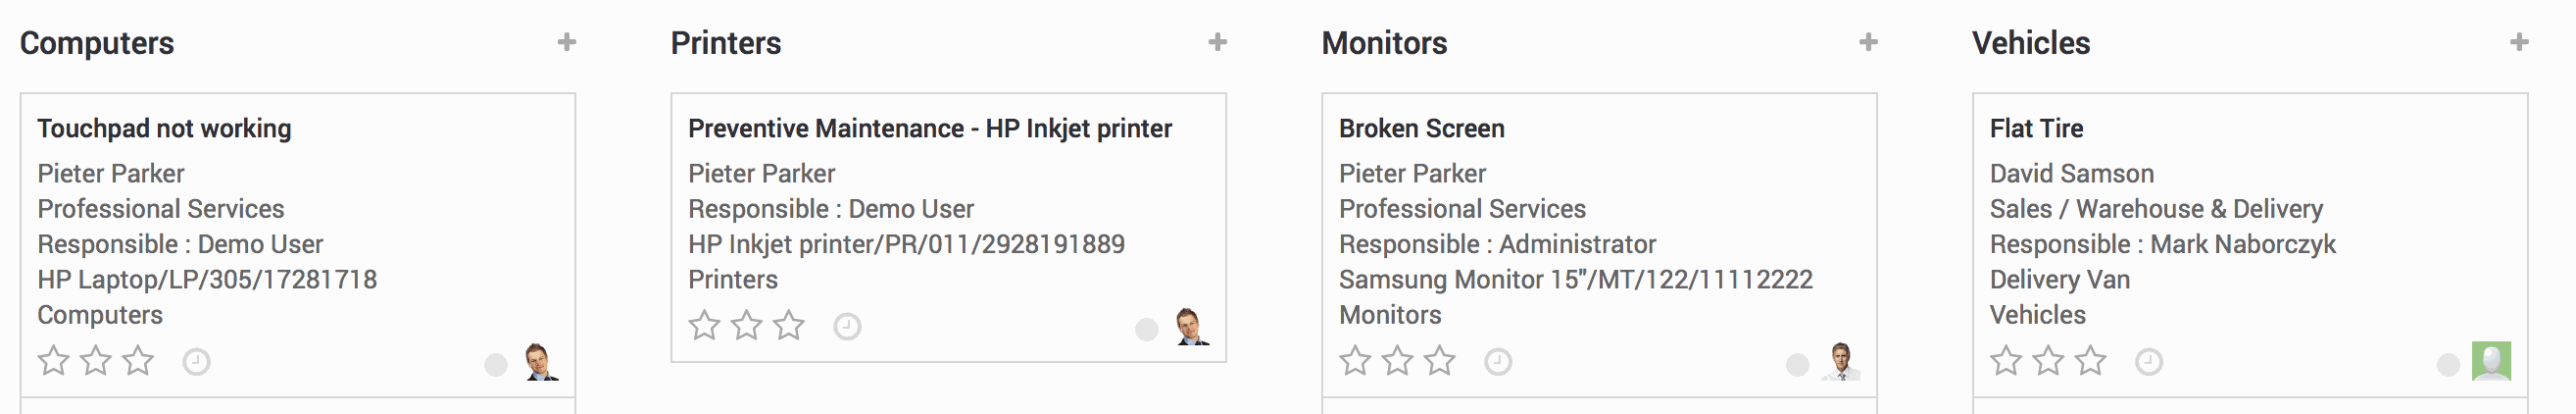Add a new card in Computers column
Viewport: 2576px width, 414px height.
567,42
